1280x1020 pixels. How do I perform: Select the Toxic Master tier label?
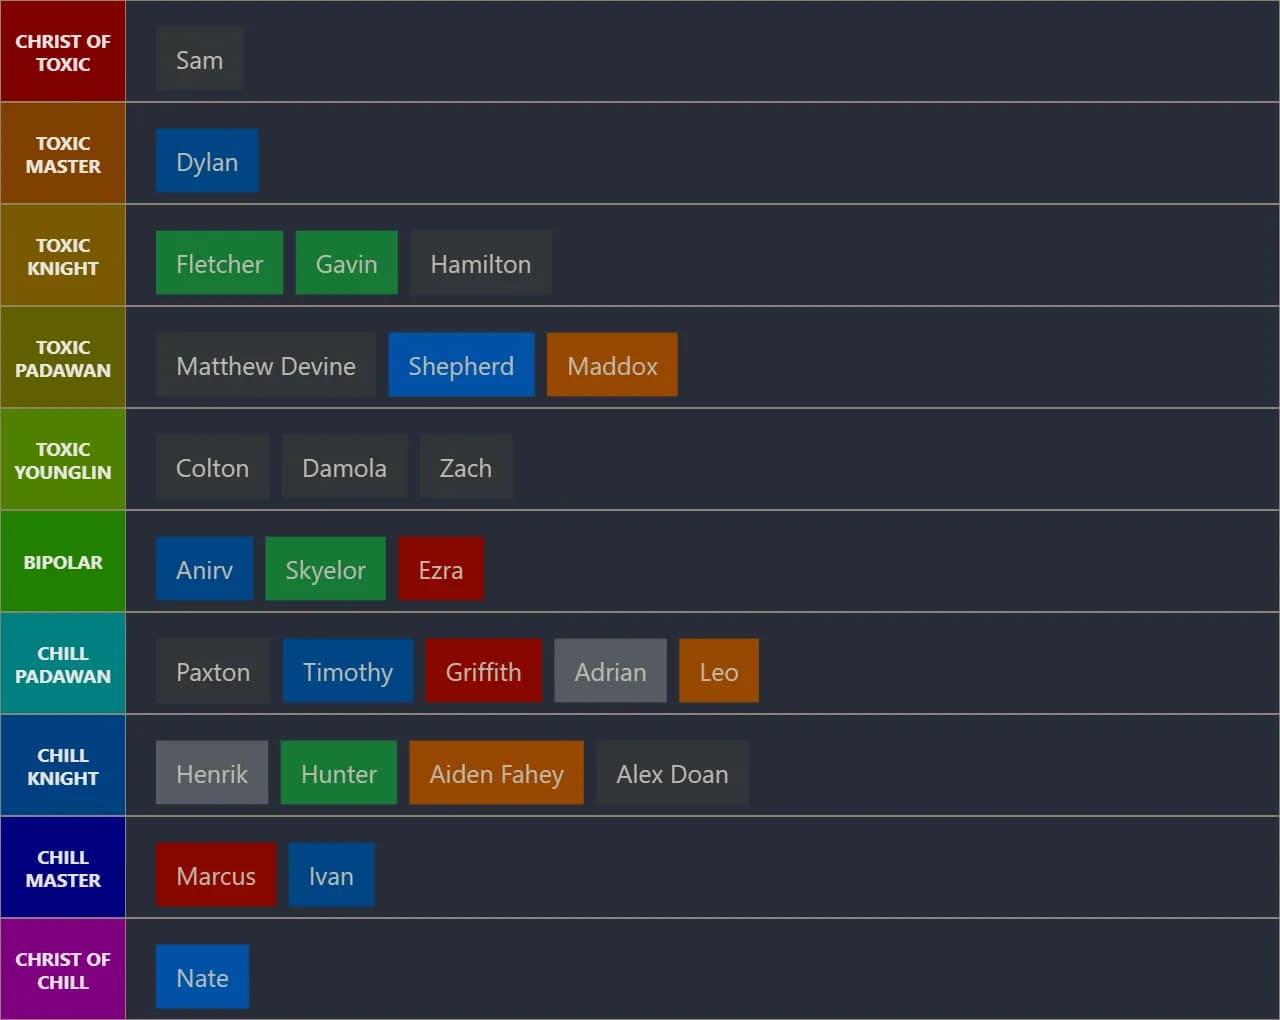63,154
